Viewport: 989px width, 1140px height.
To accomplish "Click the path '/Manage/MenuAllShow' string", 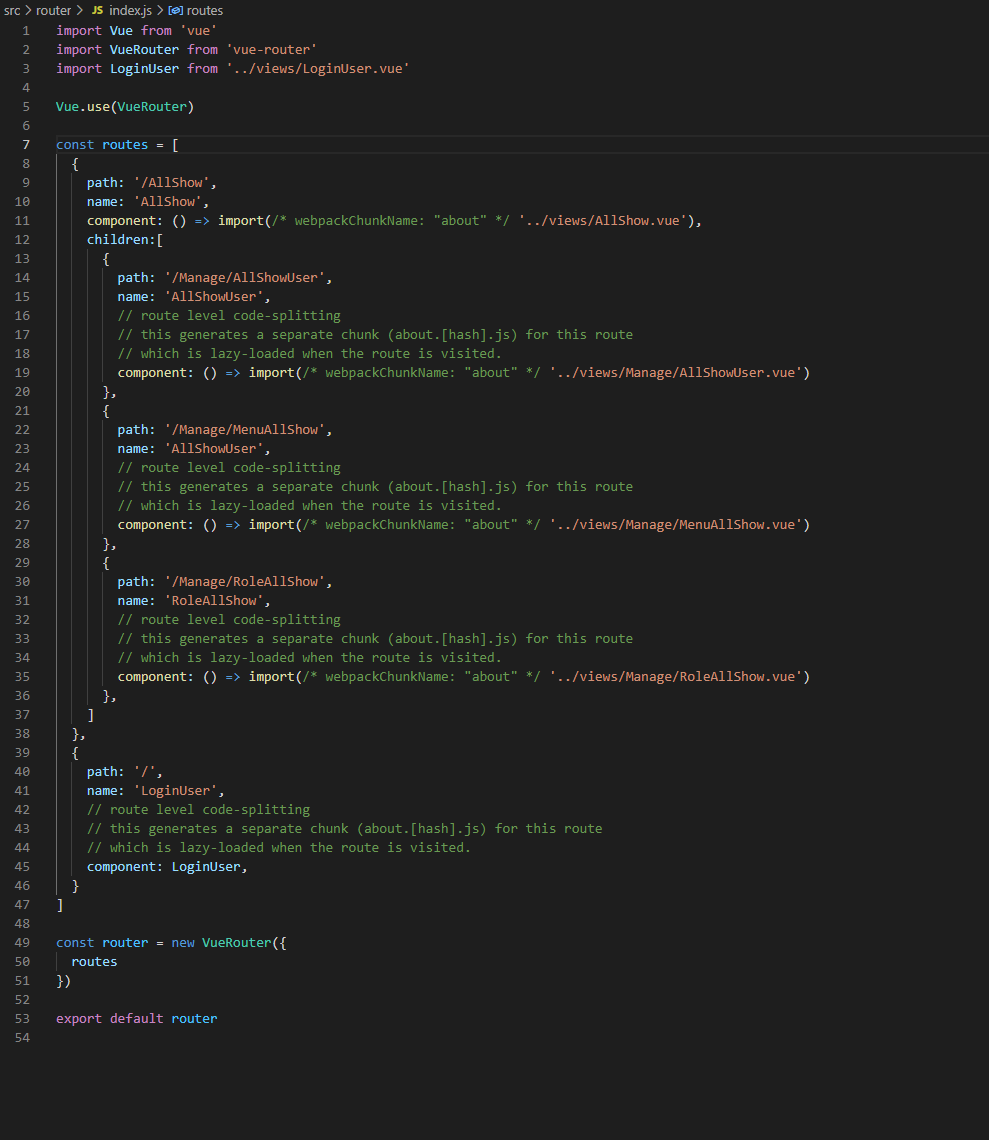I will 245,430.
